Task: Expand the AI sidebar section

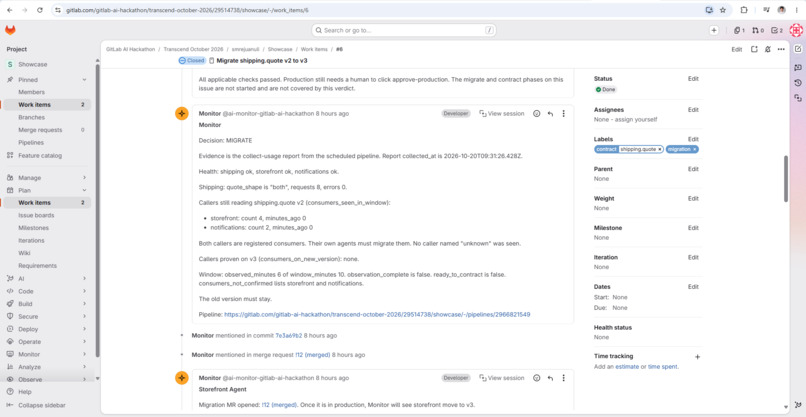Action: [x=84, y=279]
